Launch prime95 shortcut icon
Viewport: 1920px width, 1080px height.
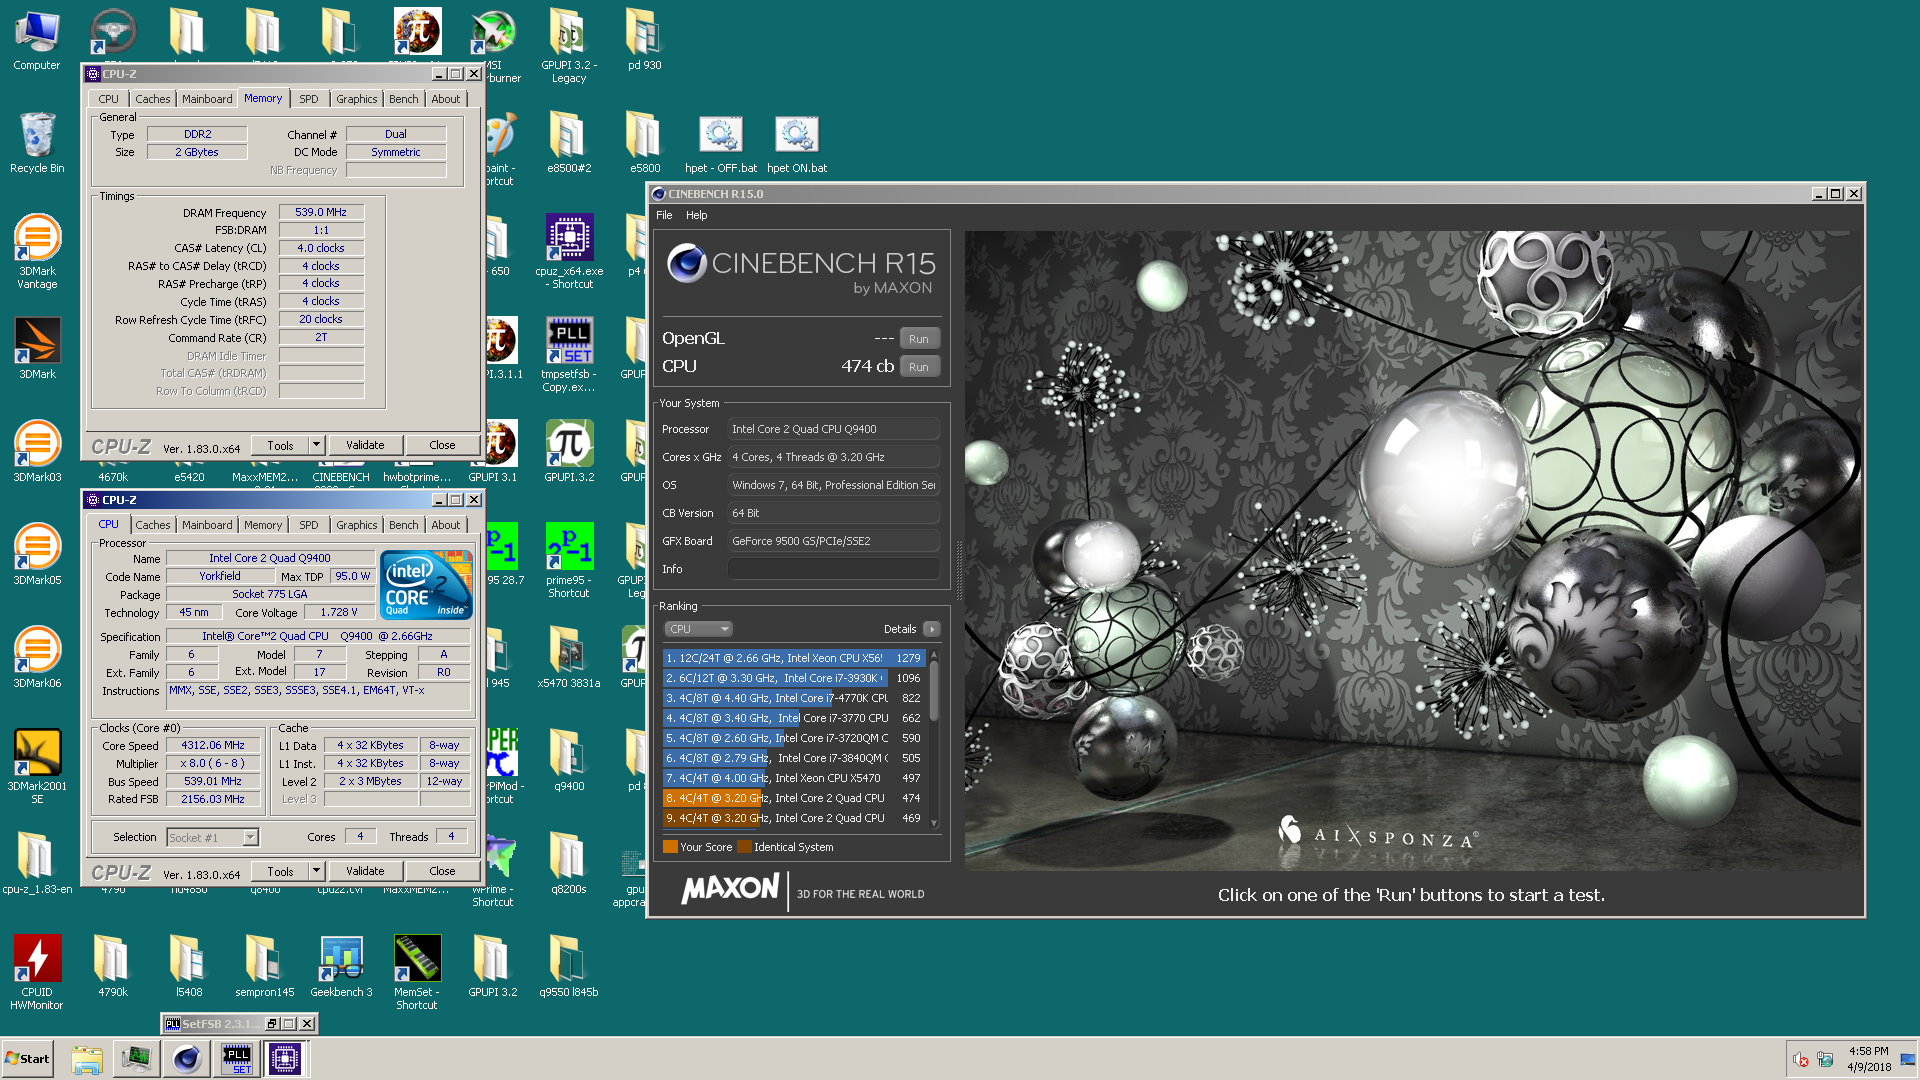coord(569,560)
